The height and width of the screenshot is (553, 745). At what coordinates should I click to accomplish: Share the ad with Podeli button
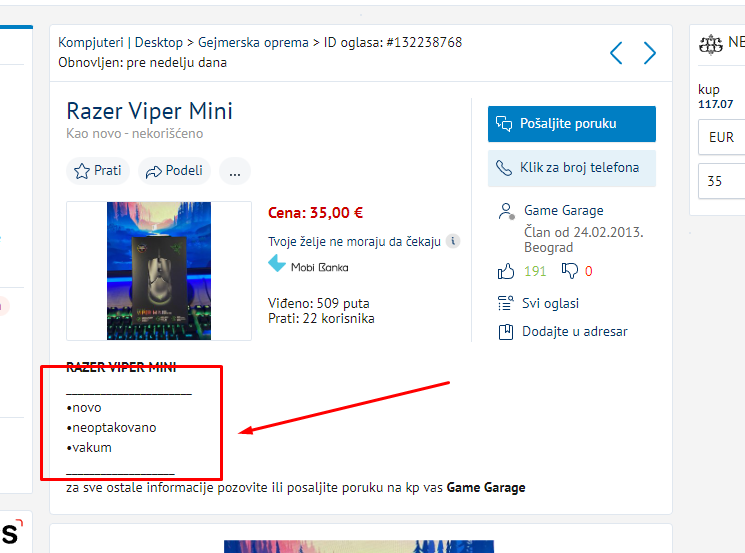click(x=174, y=171)
